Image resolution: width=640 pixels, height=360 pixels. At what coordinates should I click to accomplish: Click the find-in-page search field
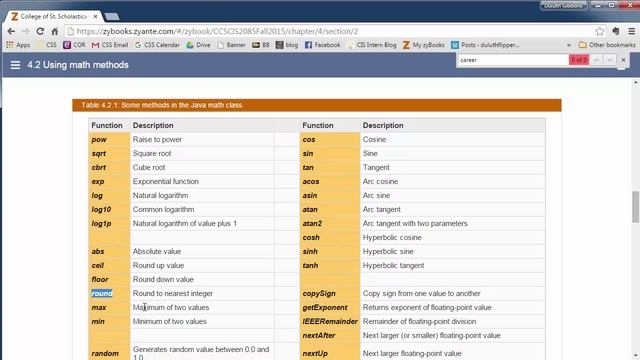click(x=513, y=60)
